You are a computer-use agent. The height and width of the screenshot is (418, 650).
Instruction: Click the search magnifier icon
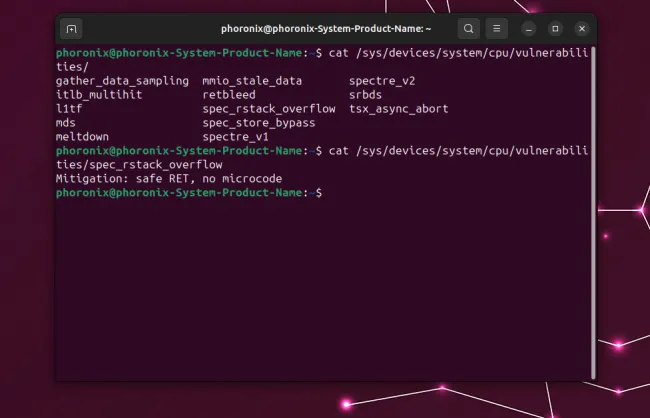click(x=469, y=29)
